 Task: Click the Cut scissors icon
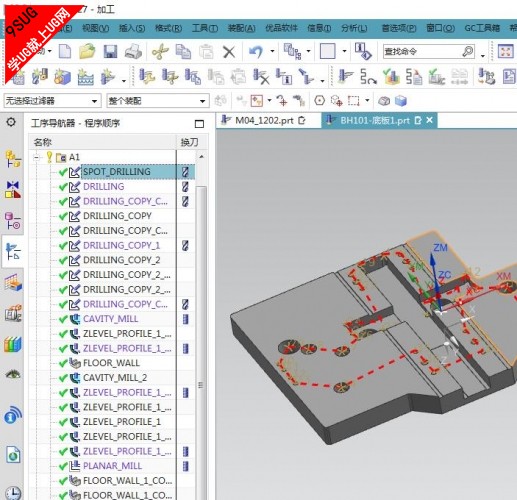tap(160, 52)
